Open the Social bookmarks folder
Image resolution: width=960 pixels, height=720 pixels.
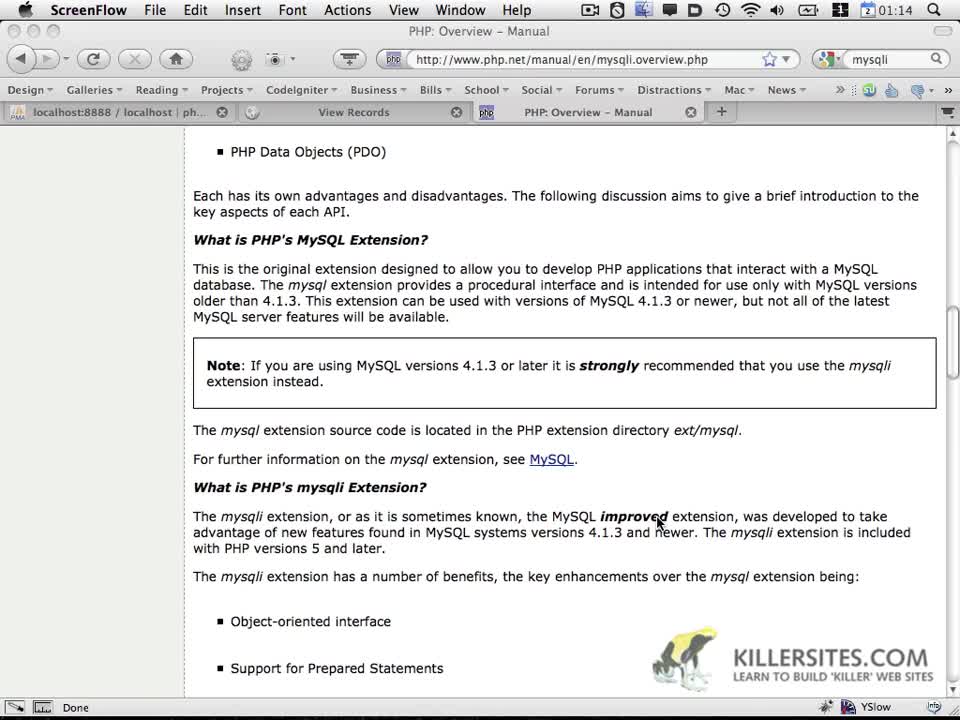(541, 90)
